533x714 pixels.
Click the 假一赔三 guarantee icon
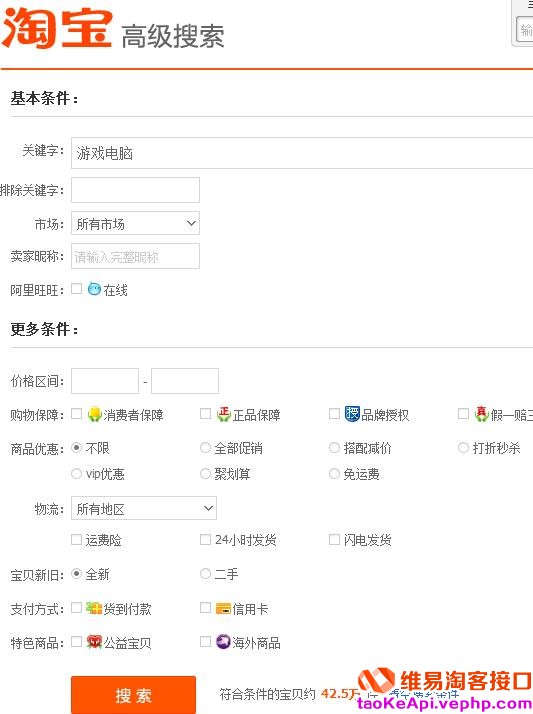[482, 414]
